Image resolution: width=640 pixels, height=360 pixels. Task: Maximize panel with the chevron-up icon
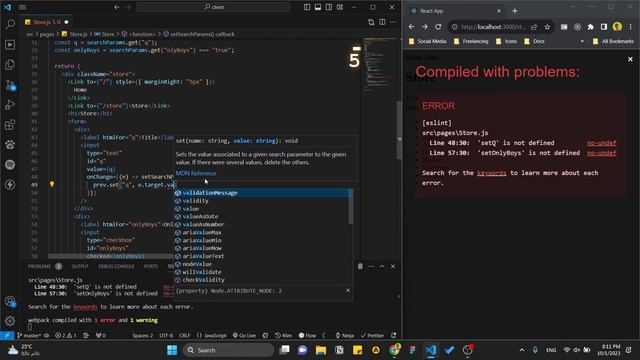point(382,267)
